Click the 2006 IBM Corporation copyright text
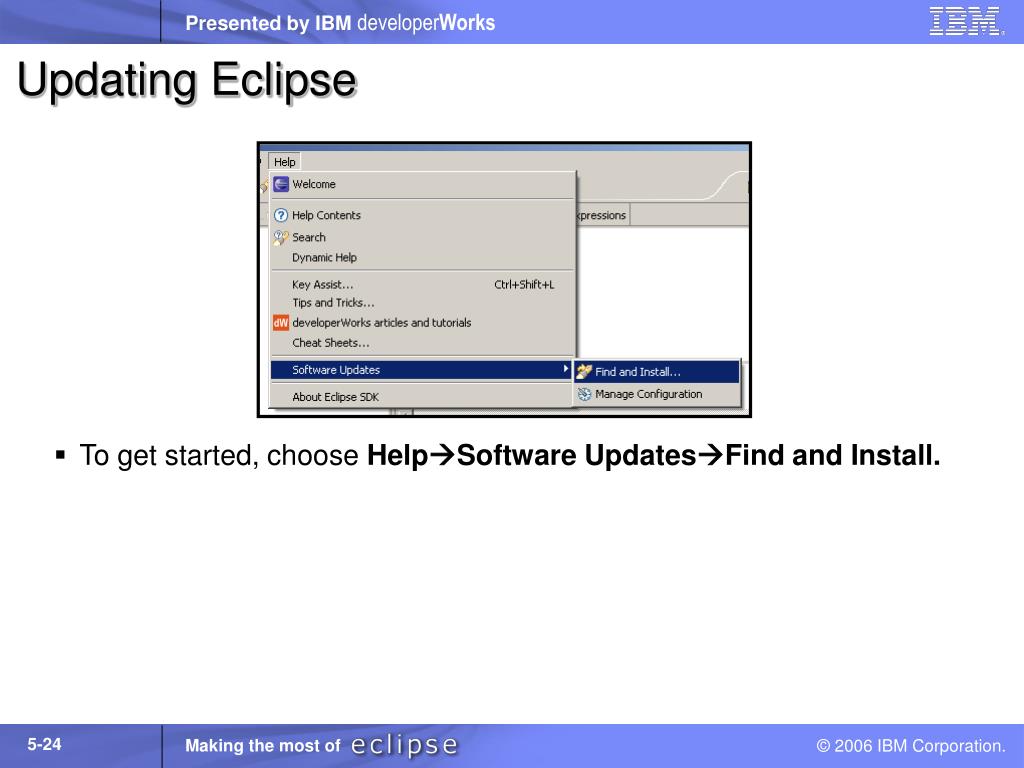This screenshot has height=768, width=1024. coord(911,746)
